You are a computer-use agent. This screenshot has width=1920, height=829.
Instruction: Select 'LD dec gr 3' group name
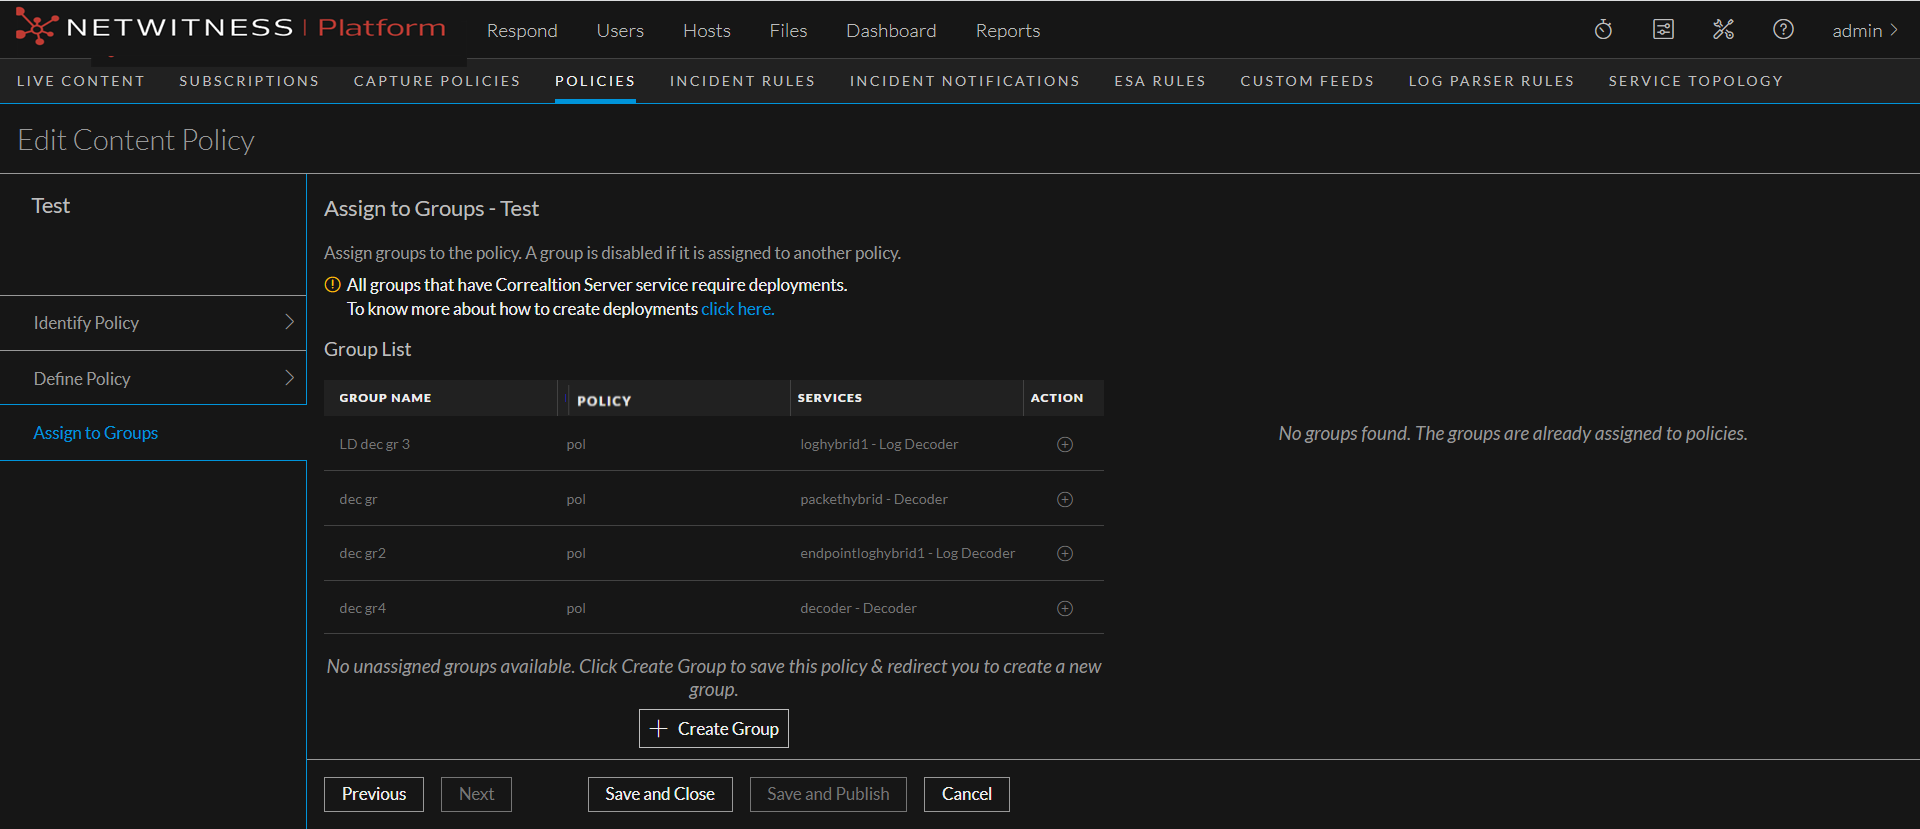pos(374,444)
